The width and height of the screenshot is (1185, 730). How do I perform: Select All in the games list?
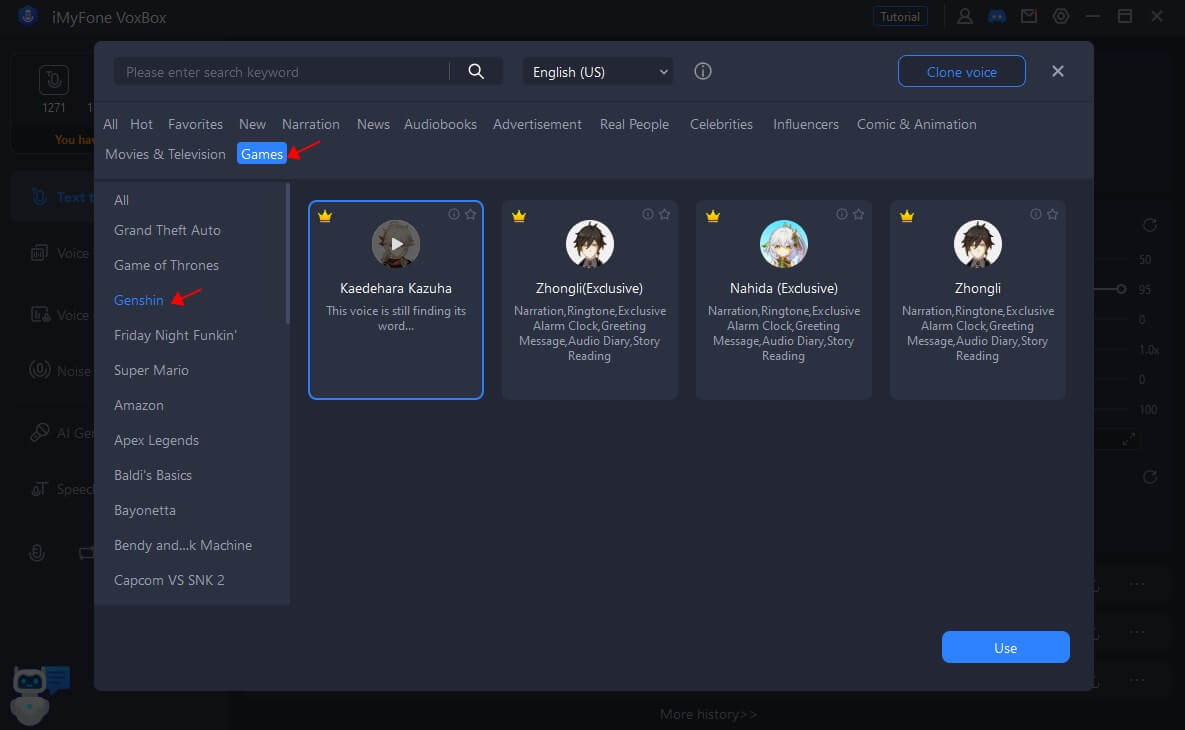pos(122,200)
